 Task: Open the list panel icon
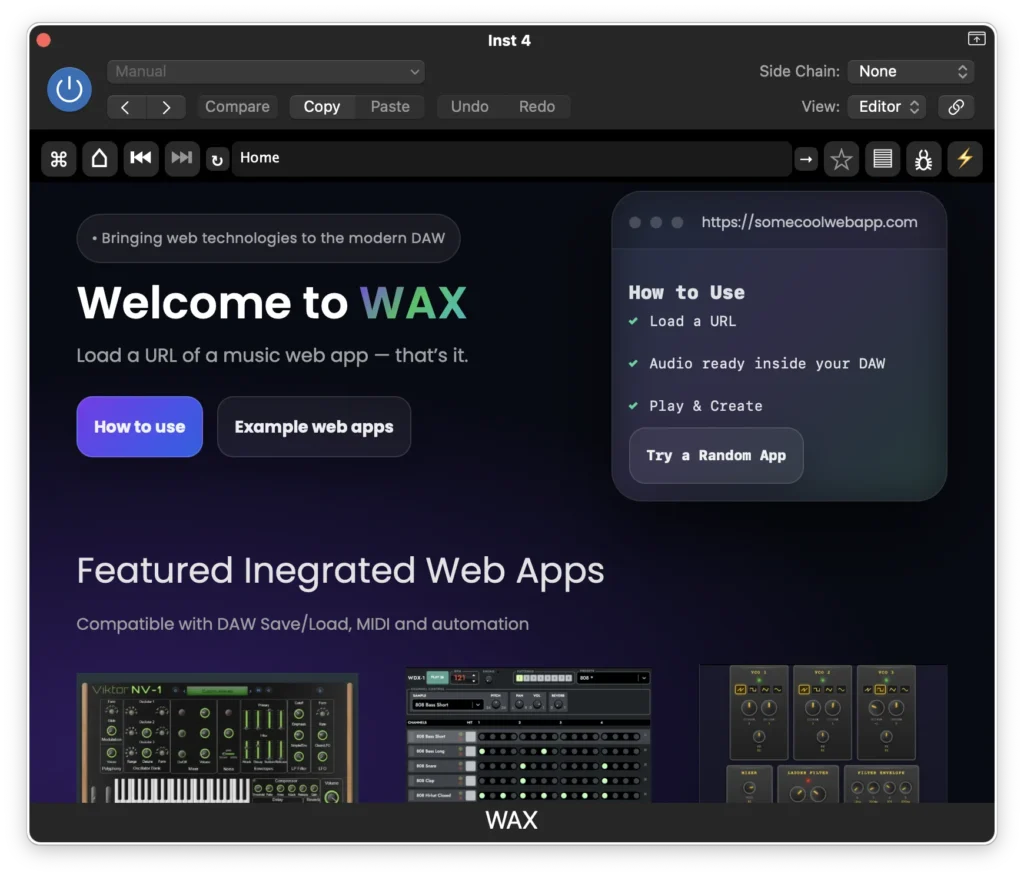[x=882, y=159]
